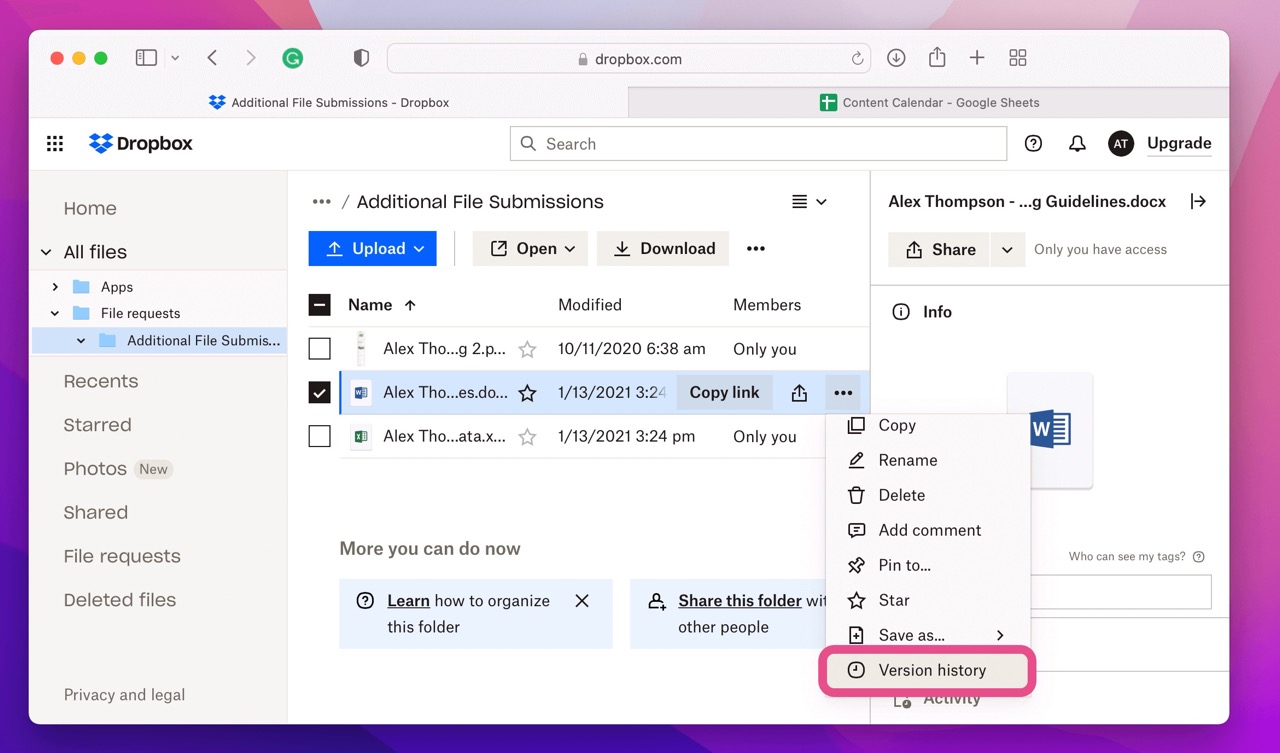Open the Save as... submenu

[x=928, y=635]
